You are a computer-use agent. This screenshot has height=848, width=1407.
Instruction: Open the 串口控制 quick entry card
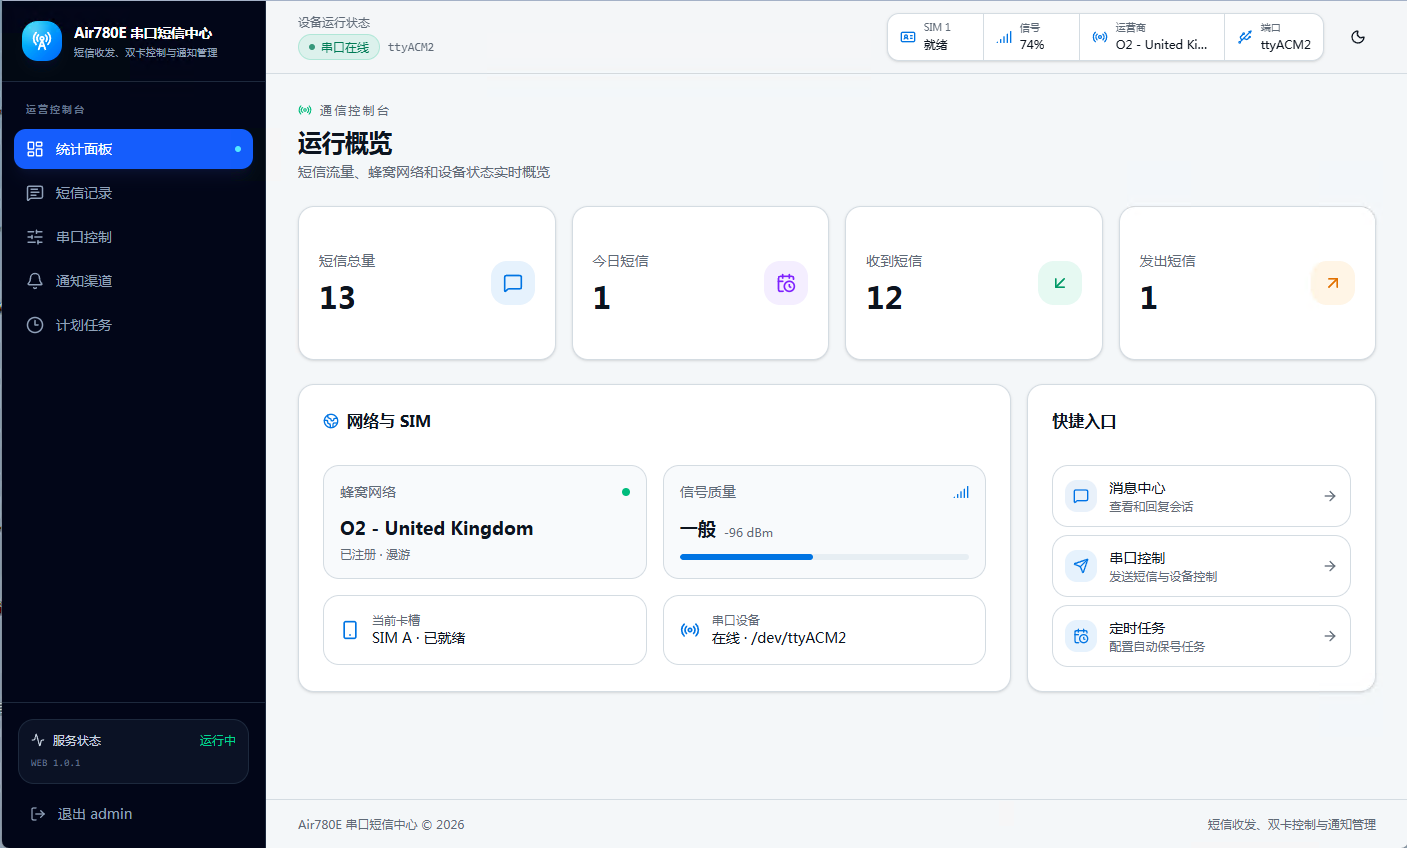(1201, 566)
